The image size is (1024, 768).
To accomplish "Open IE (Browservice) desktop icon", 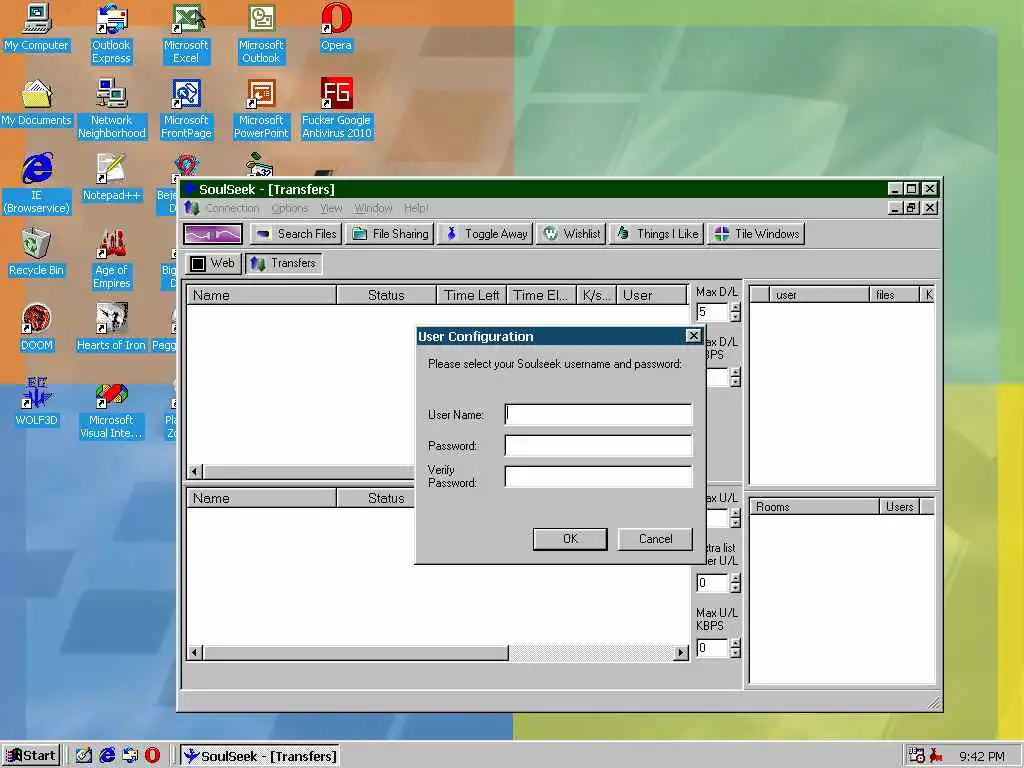I will pyautogui.click(x=37, y=184).
